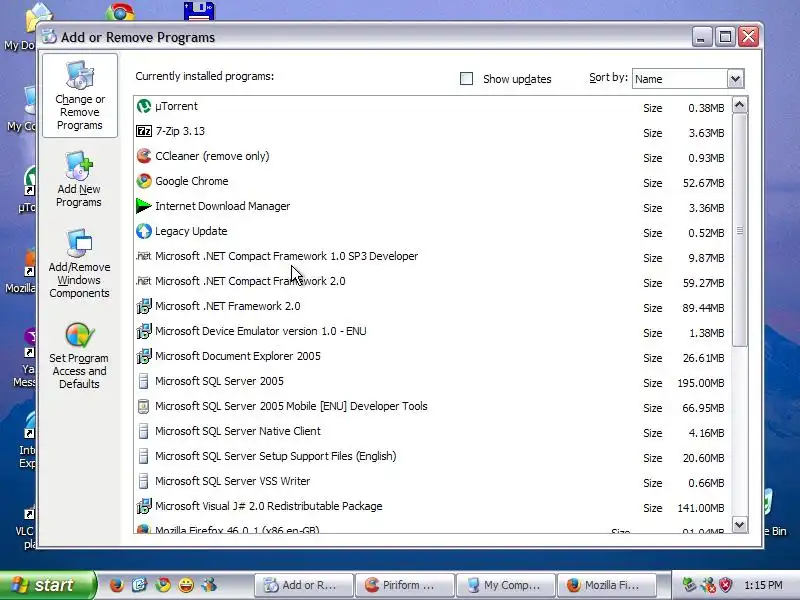Click the 7-Zip 3.13 icon
This screenshot has width=800, height=600.
pos(144,131)
